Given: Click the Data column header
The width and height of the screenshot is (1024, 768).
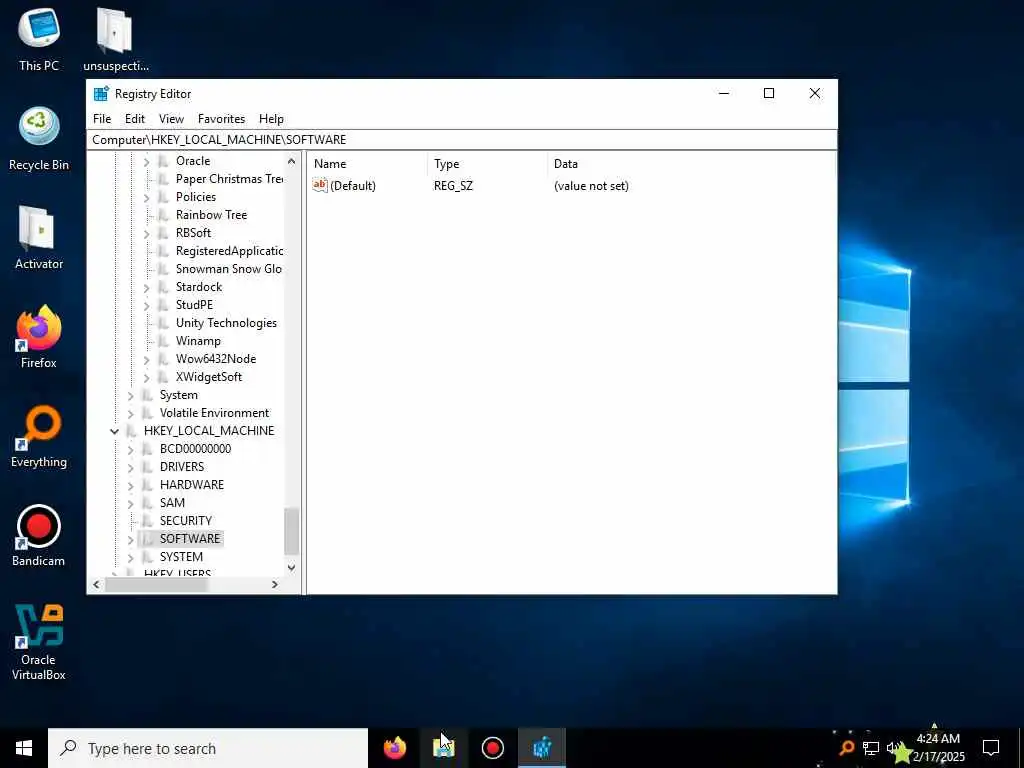Looking at the screenshot, I should tap(691, 164).
